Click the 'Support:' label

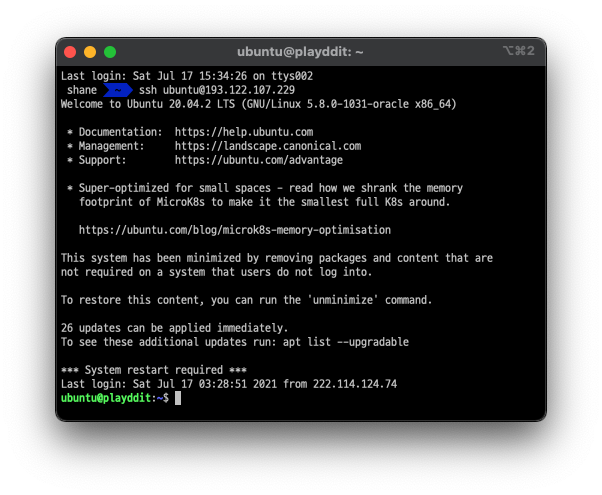(x=102, y=160)
